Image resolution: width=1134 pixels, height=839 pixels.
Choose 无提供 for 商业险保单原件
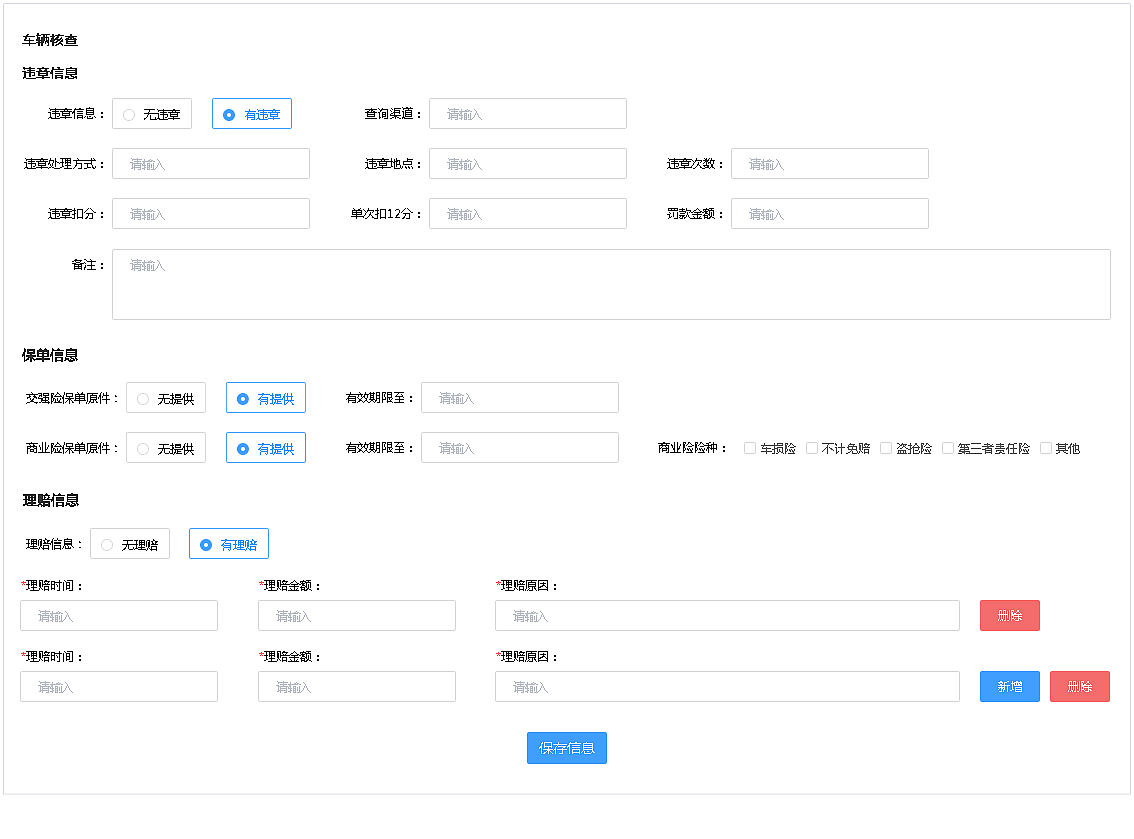166,448
